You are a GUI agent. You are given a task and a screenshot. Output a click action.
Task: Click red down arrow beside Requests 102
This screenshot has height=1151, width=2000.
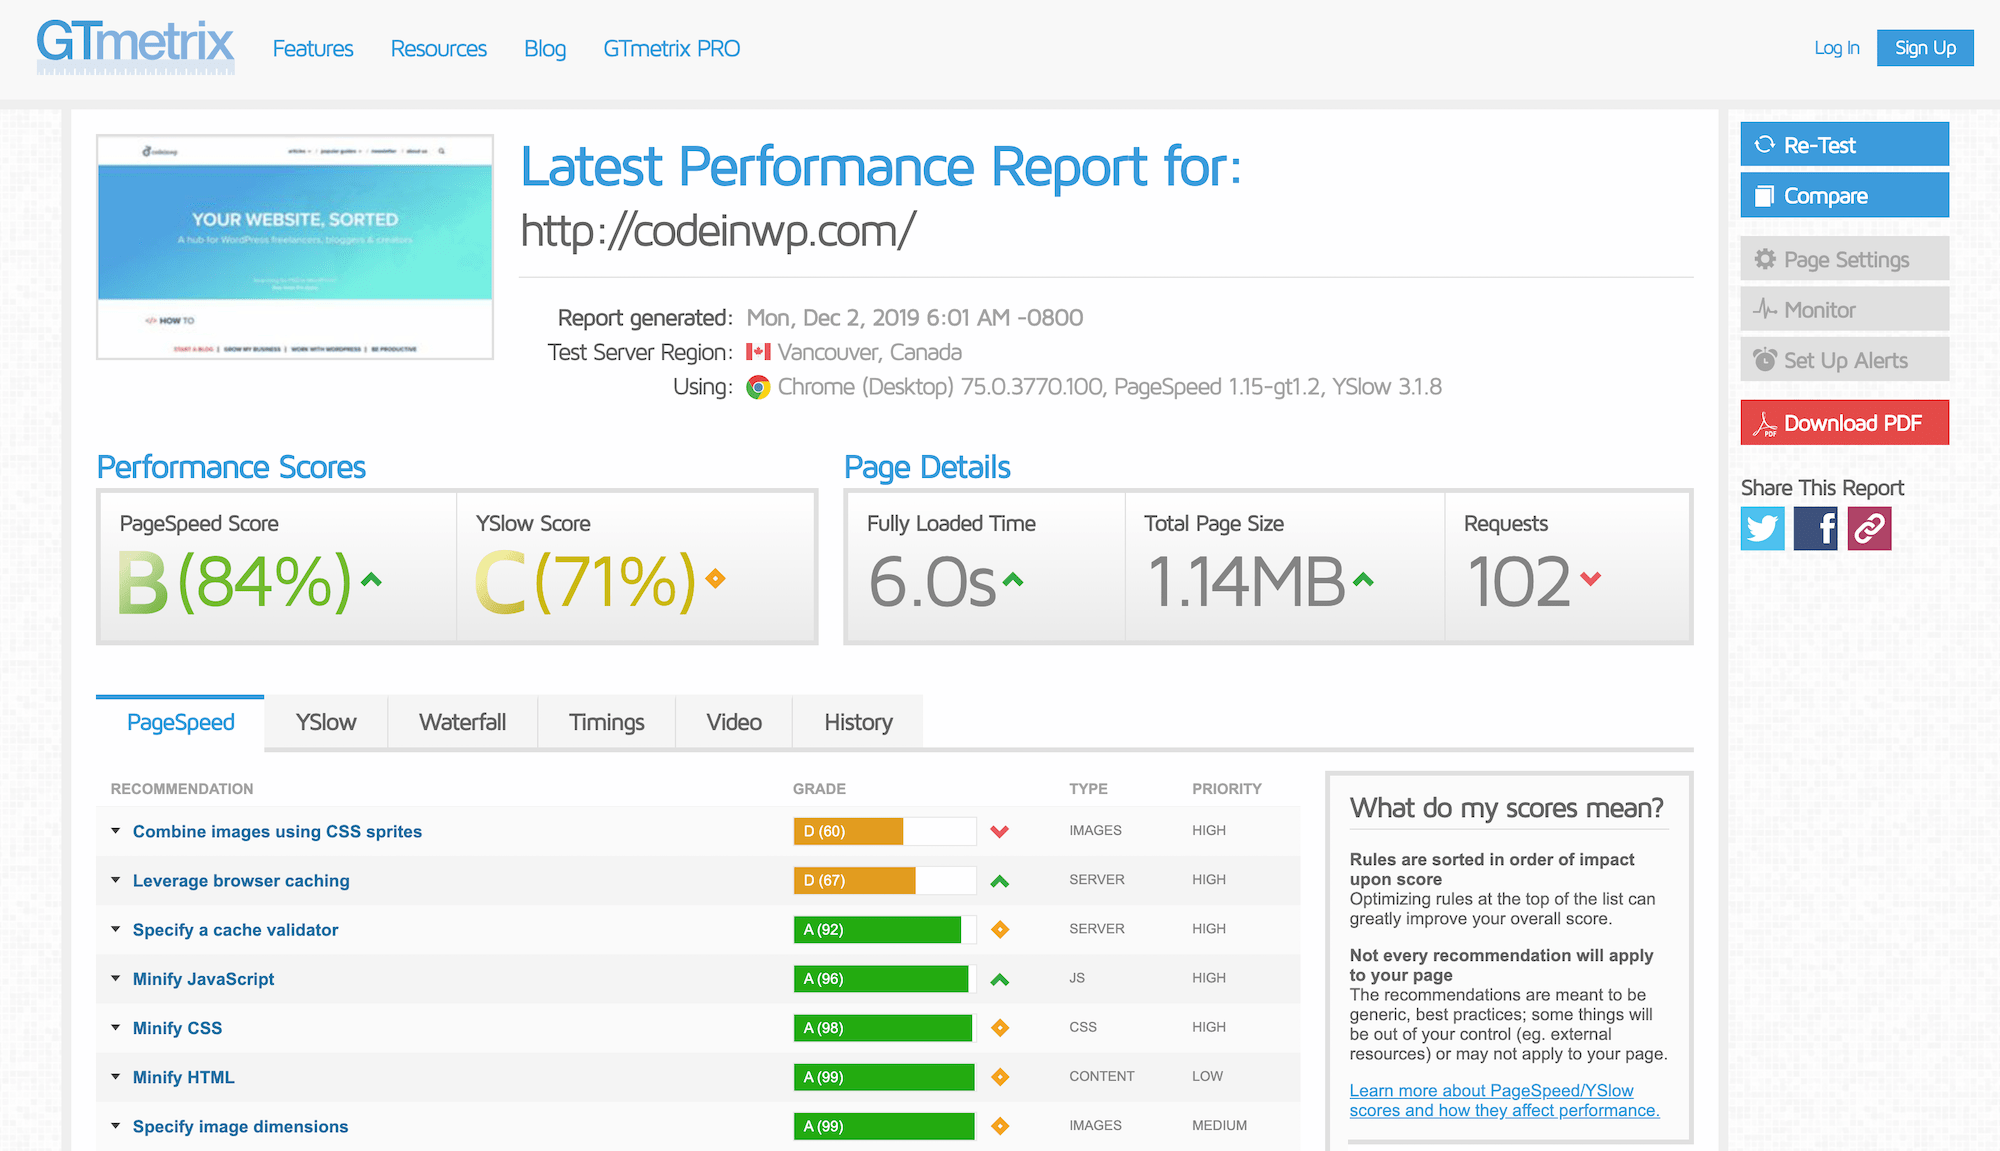(x=1591, y=578)
